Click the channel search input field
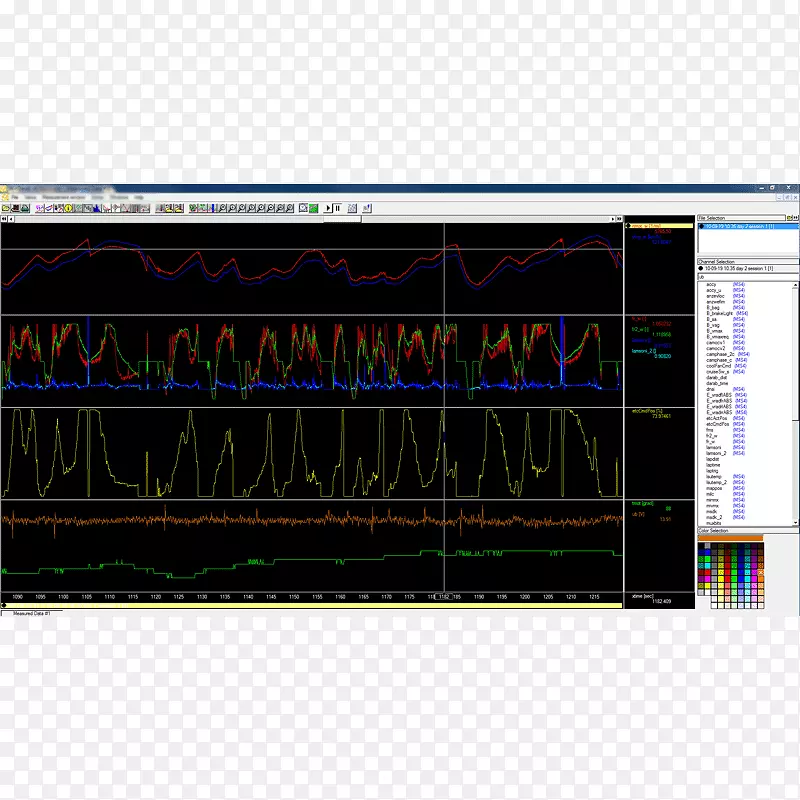 tap(747, 276)
